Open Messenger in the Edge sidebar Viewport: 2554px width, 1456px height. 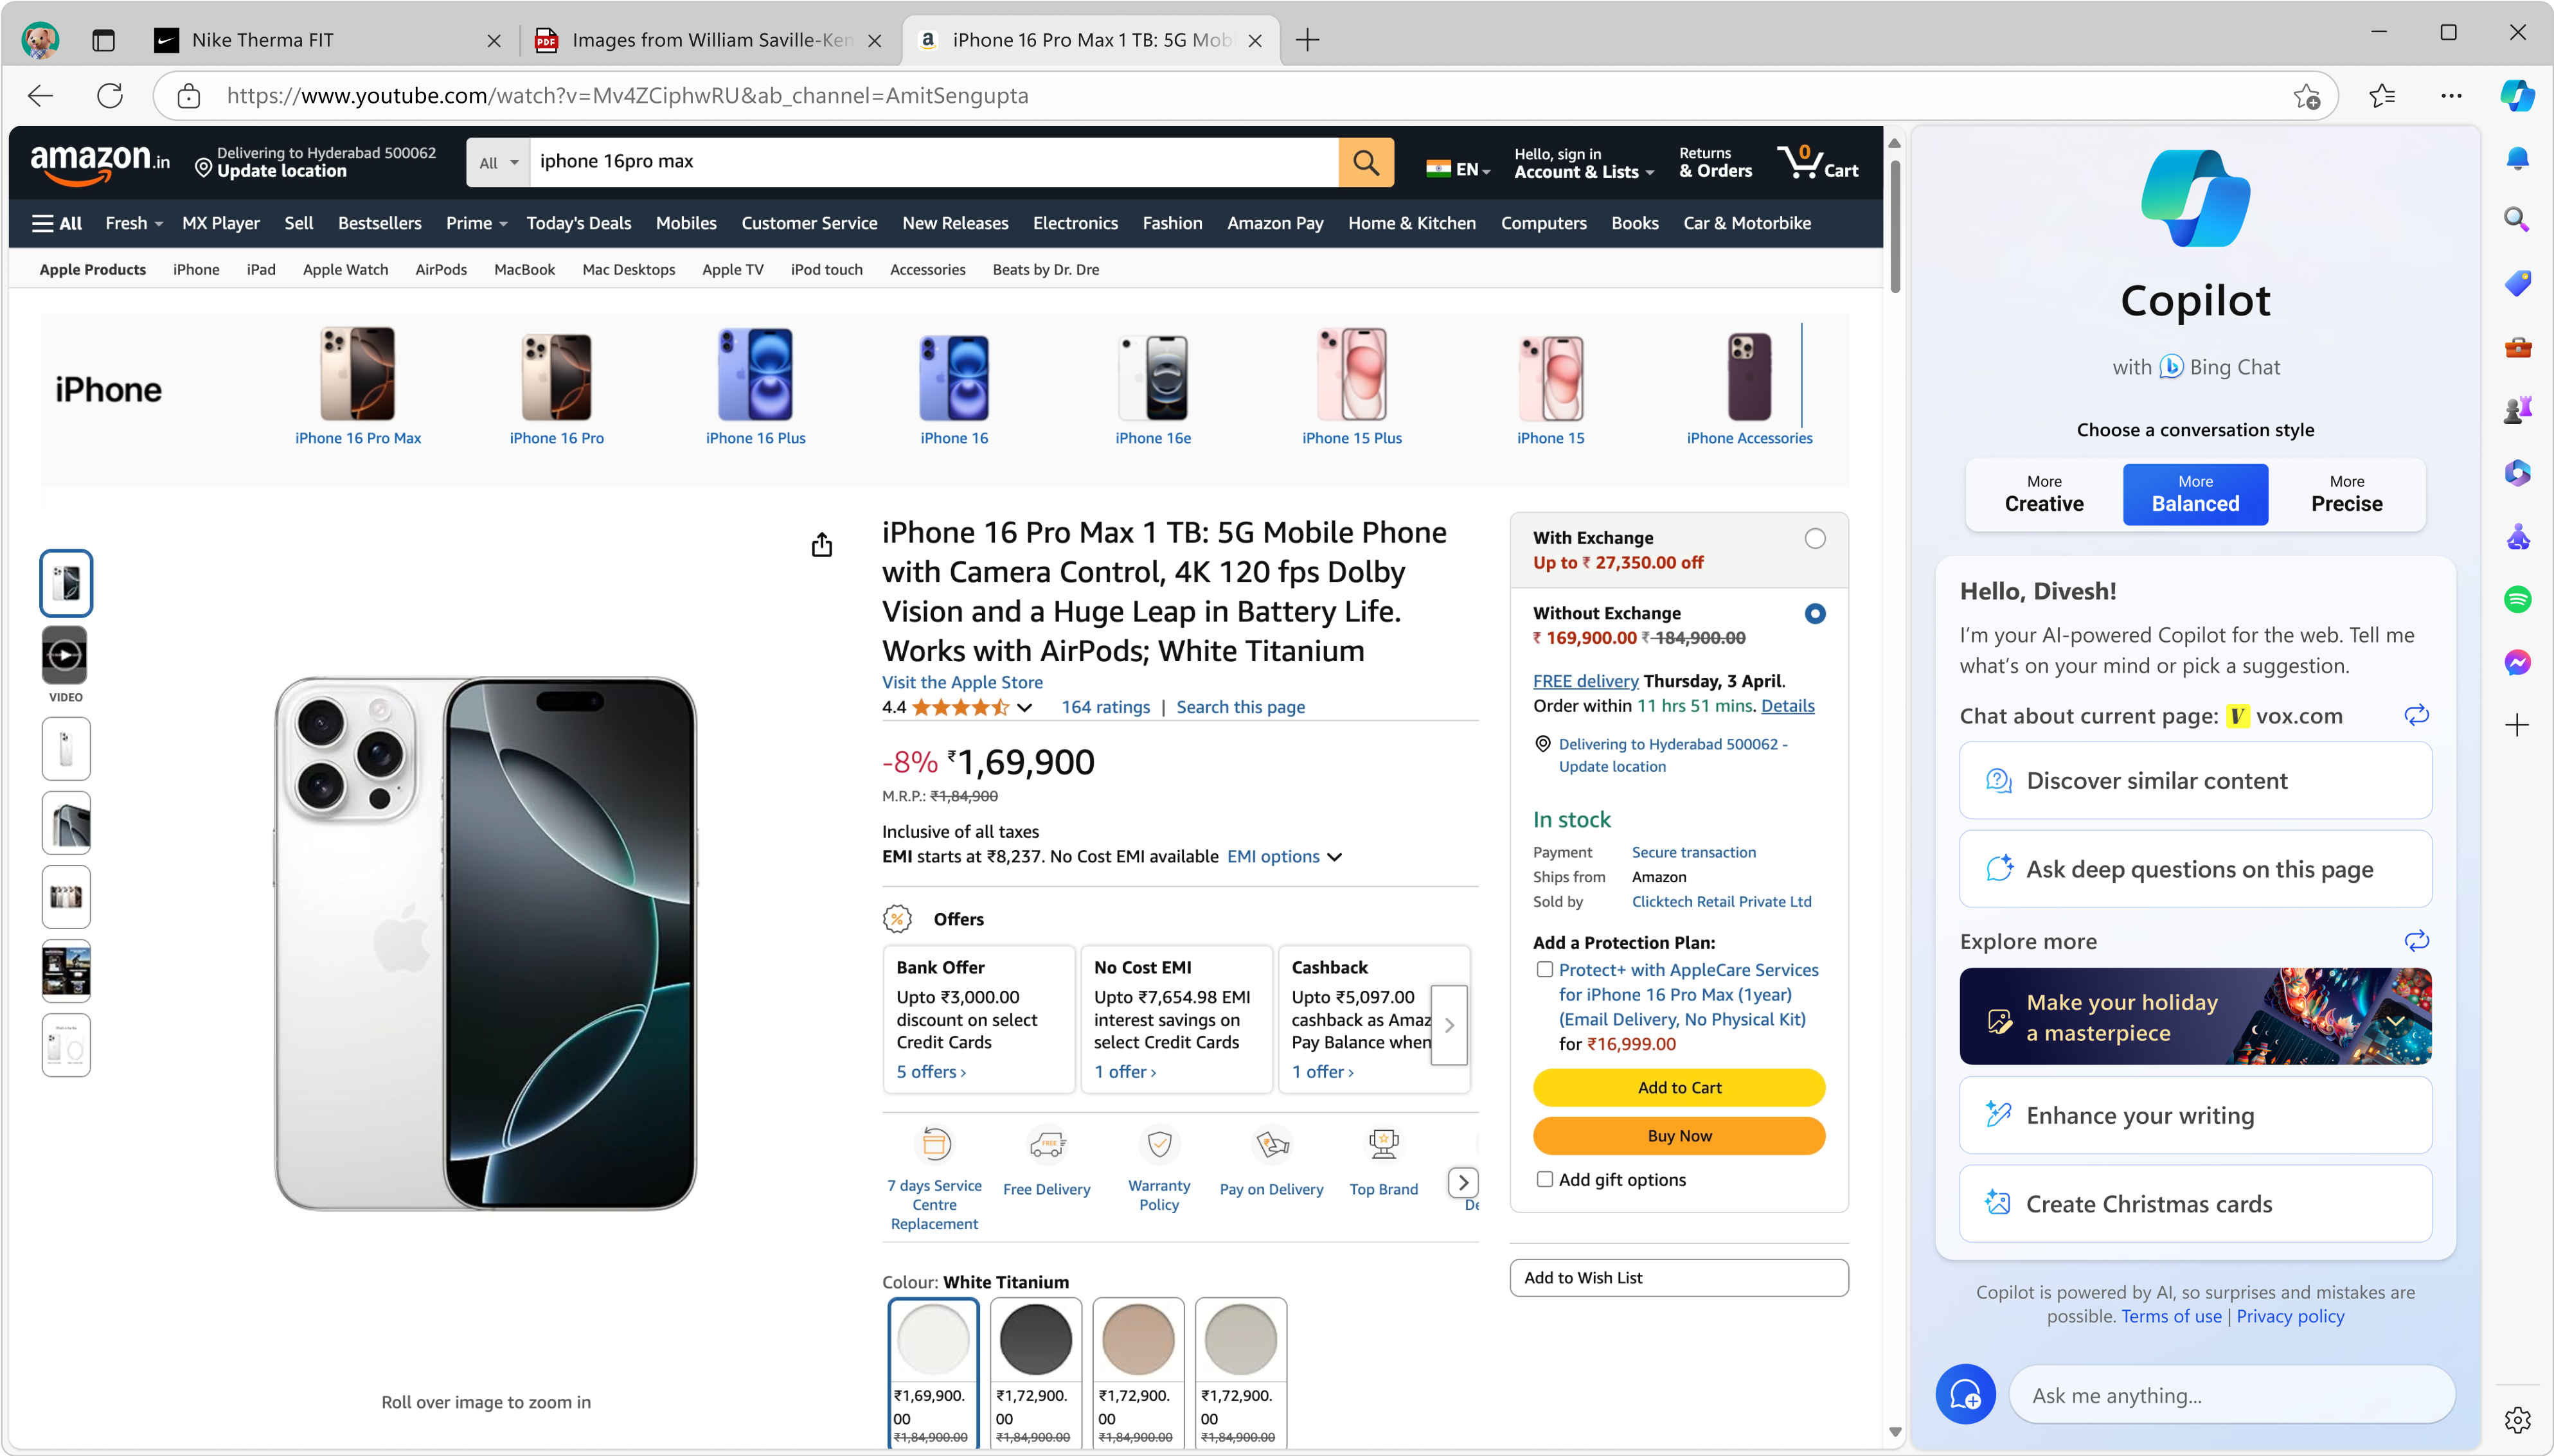tap(2517, 662)
